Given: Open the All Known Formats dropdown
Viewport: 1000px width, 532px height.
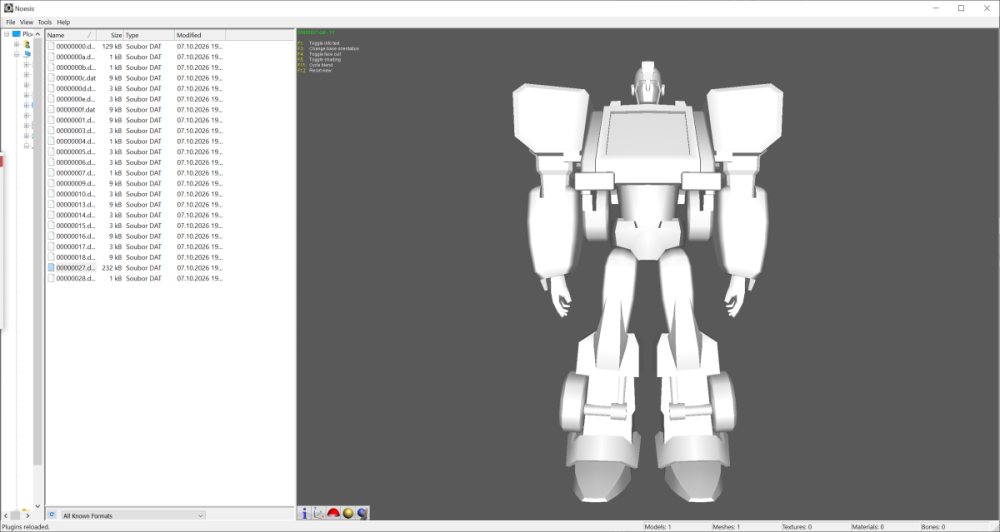Looking at the screenshot, I should click(x=133, y=515).
